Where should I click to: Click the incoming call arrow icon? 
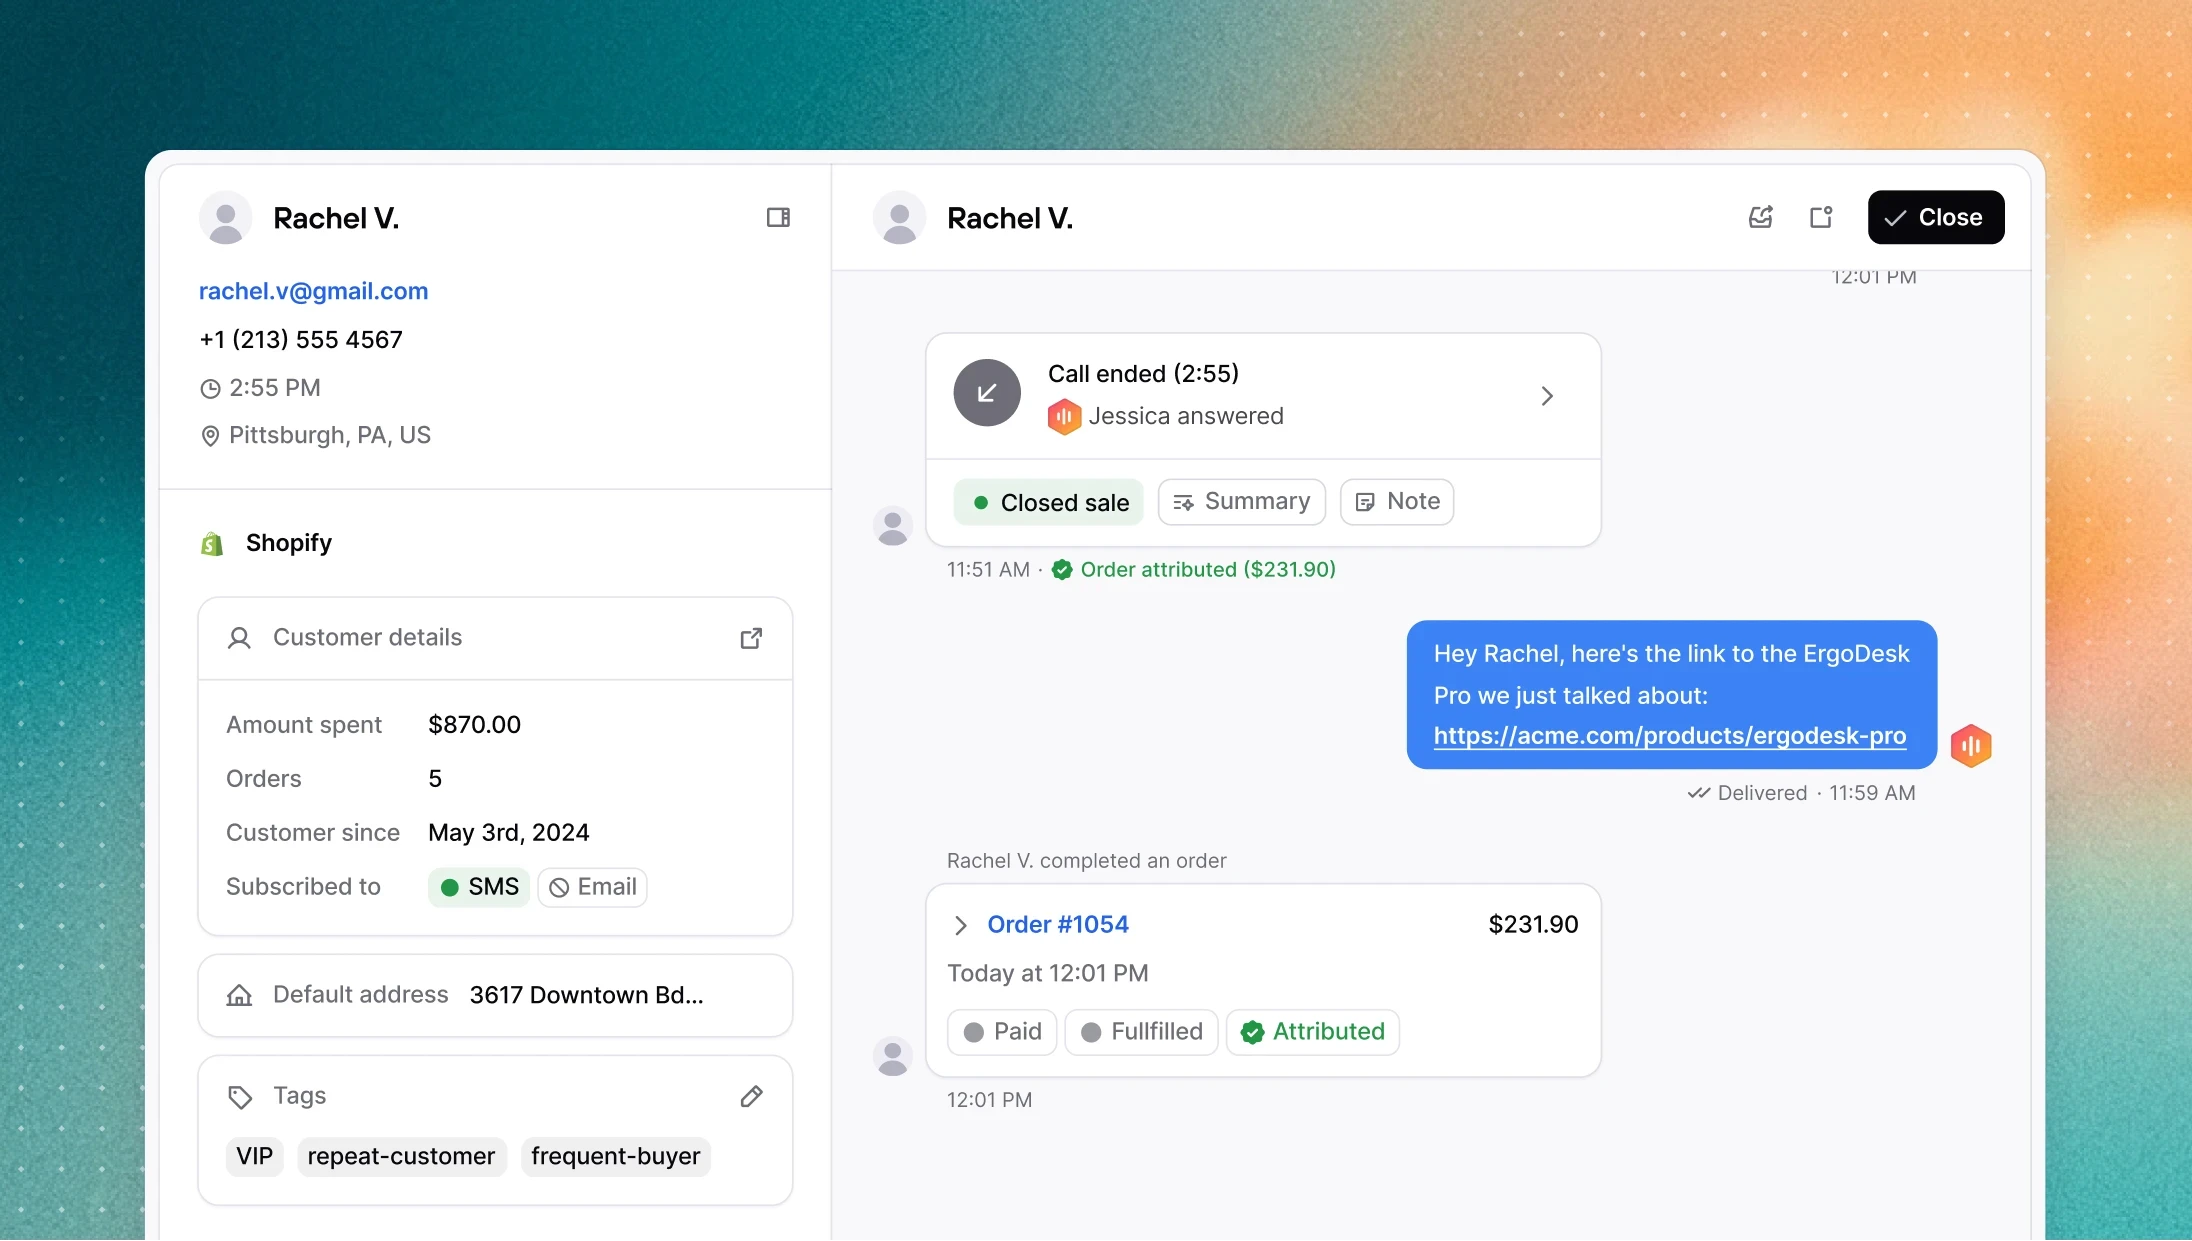pos(987,393)
